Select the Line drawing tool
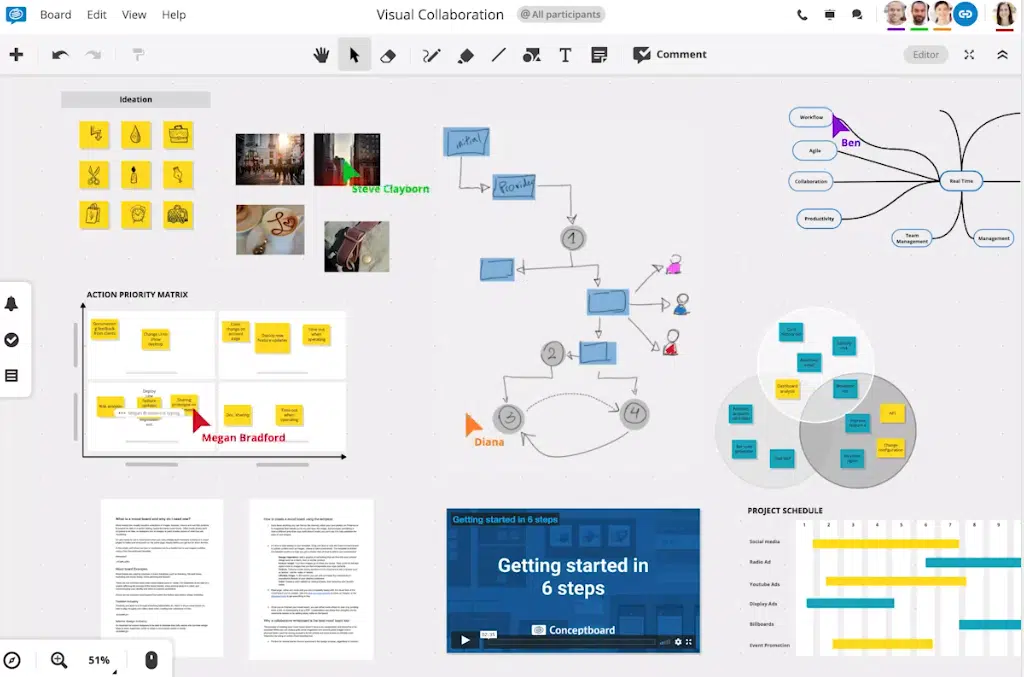Image resolution: width=1024 pixels, height=677 pixels. coord(498,55)
